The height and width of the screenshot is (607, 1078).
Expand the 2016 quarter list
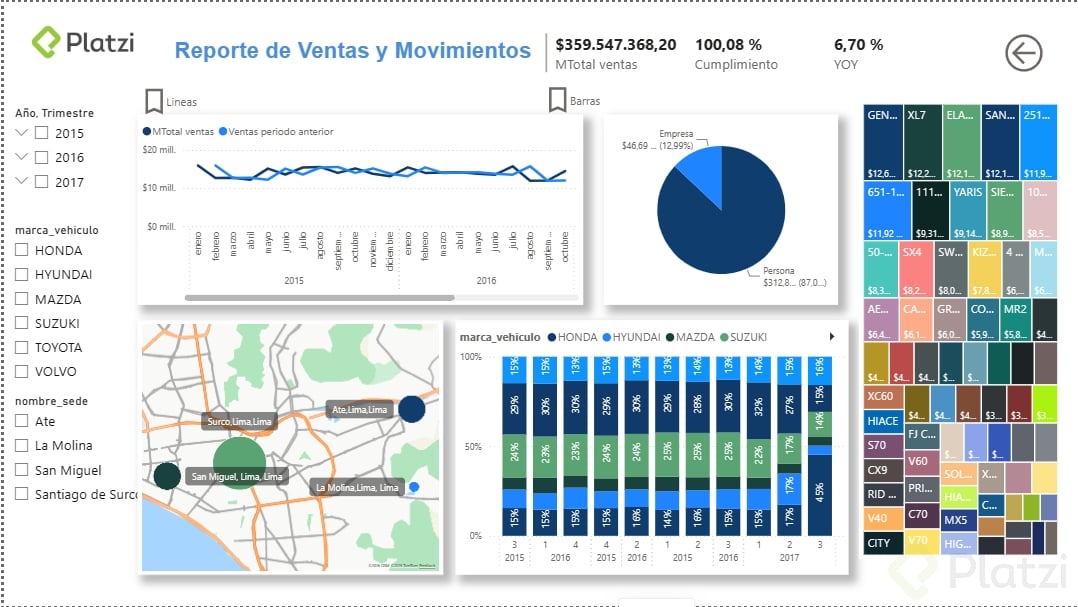point(21,157)
